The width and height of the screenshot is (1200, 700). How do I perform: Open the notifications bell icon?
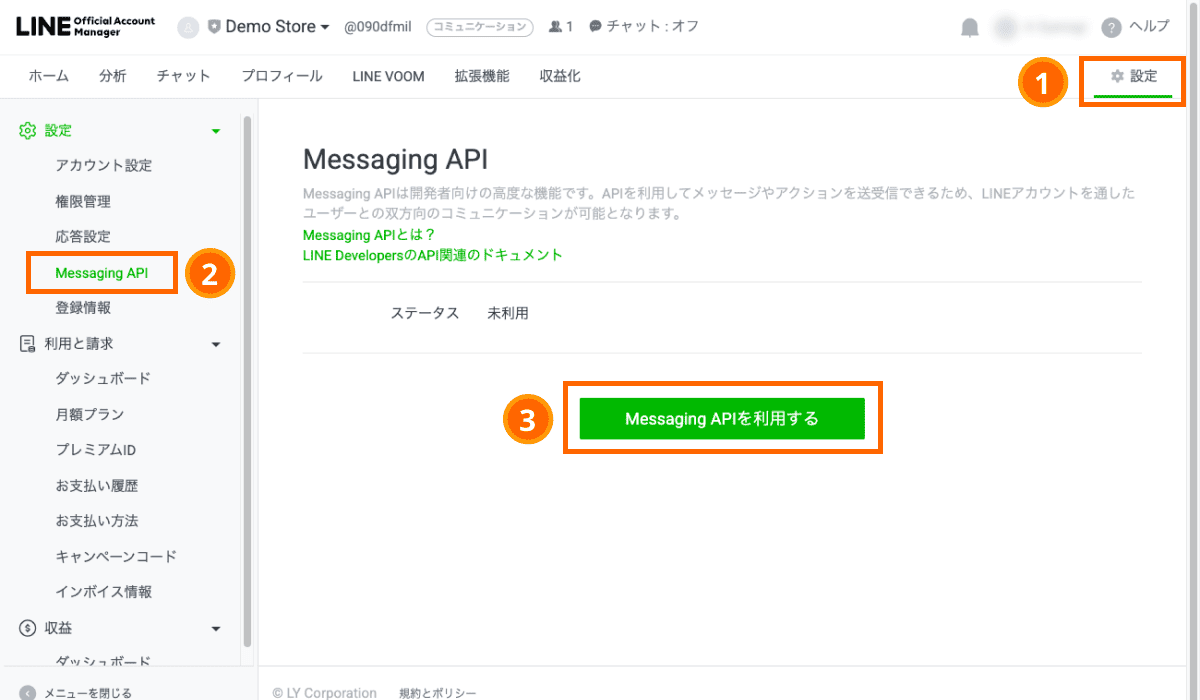coord(969,28)
